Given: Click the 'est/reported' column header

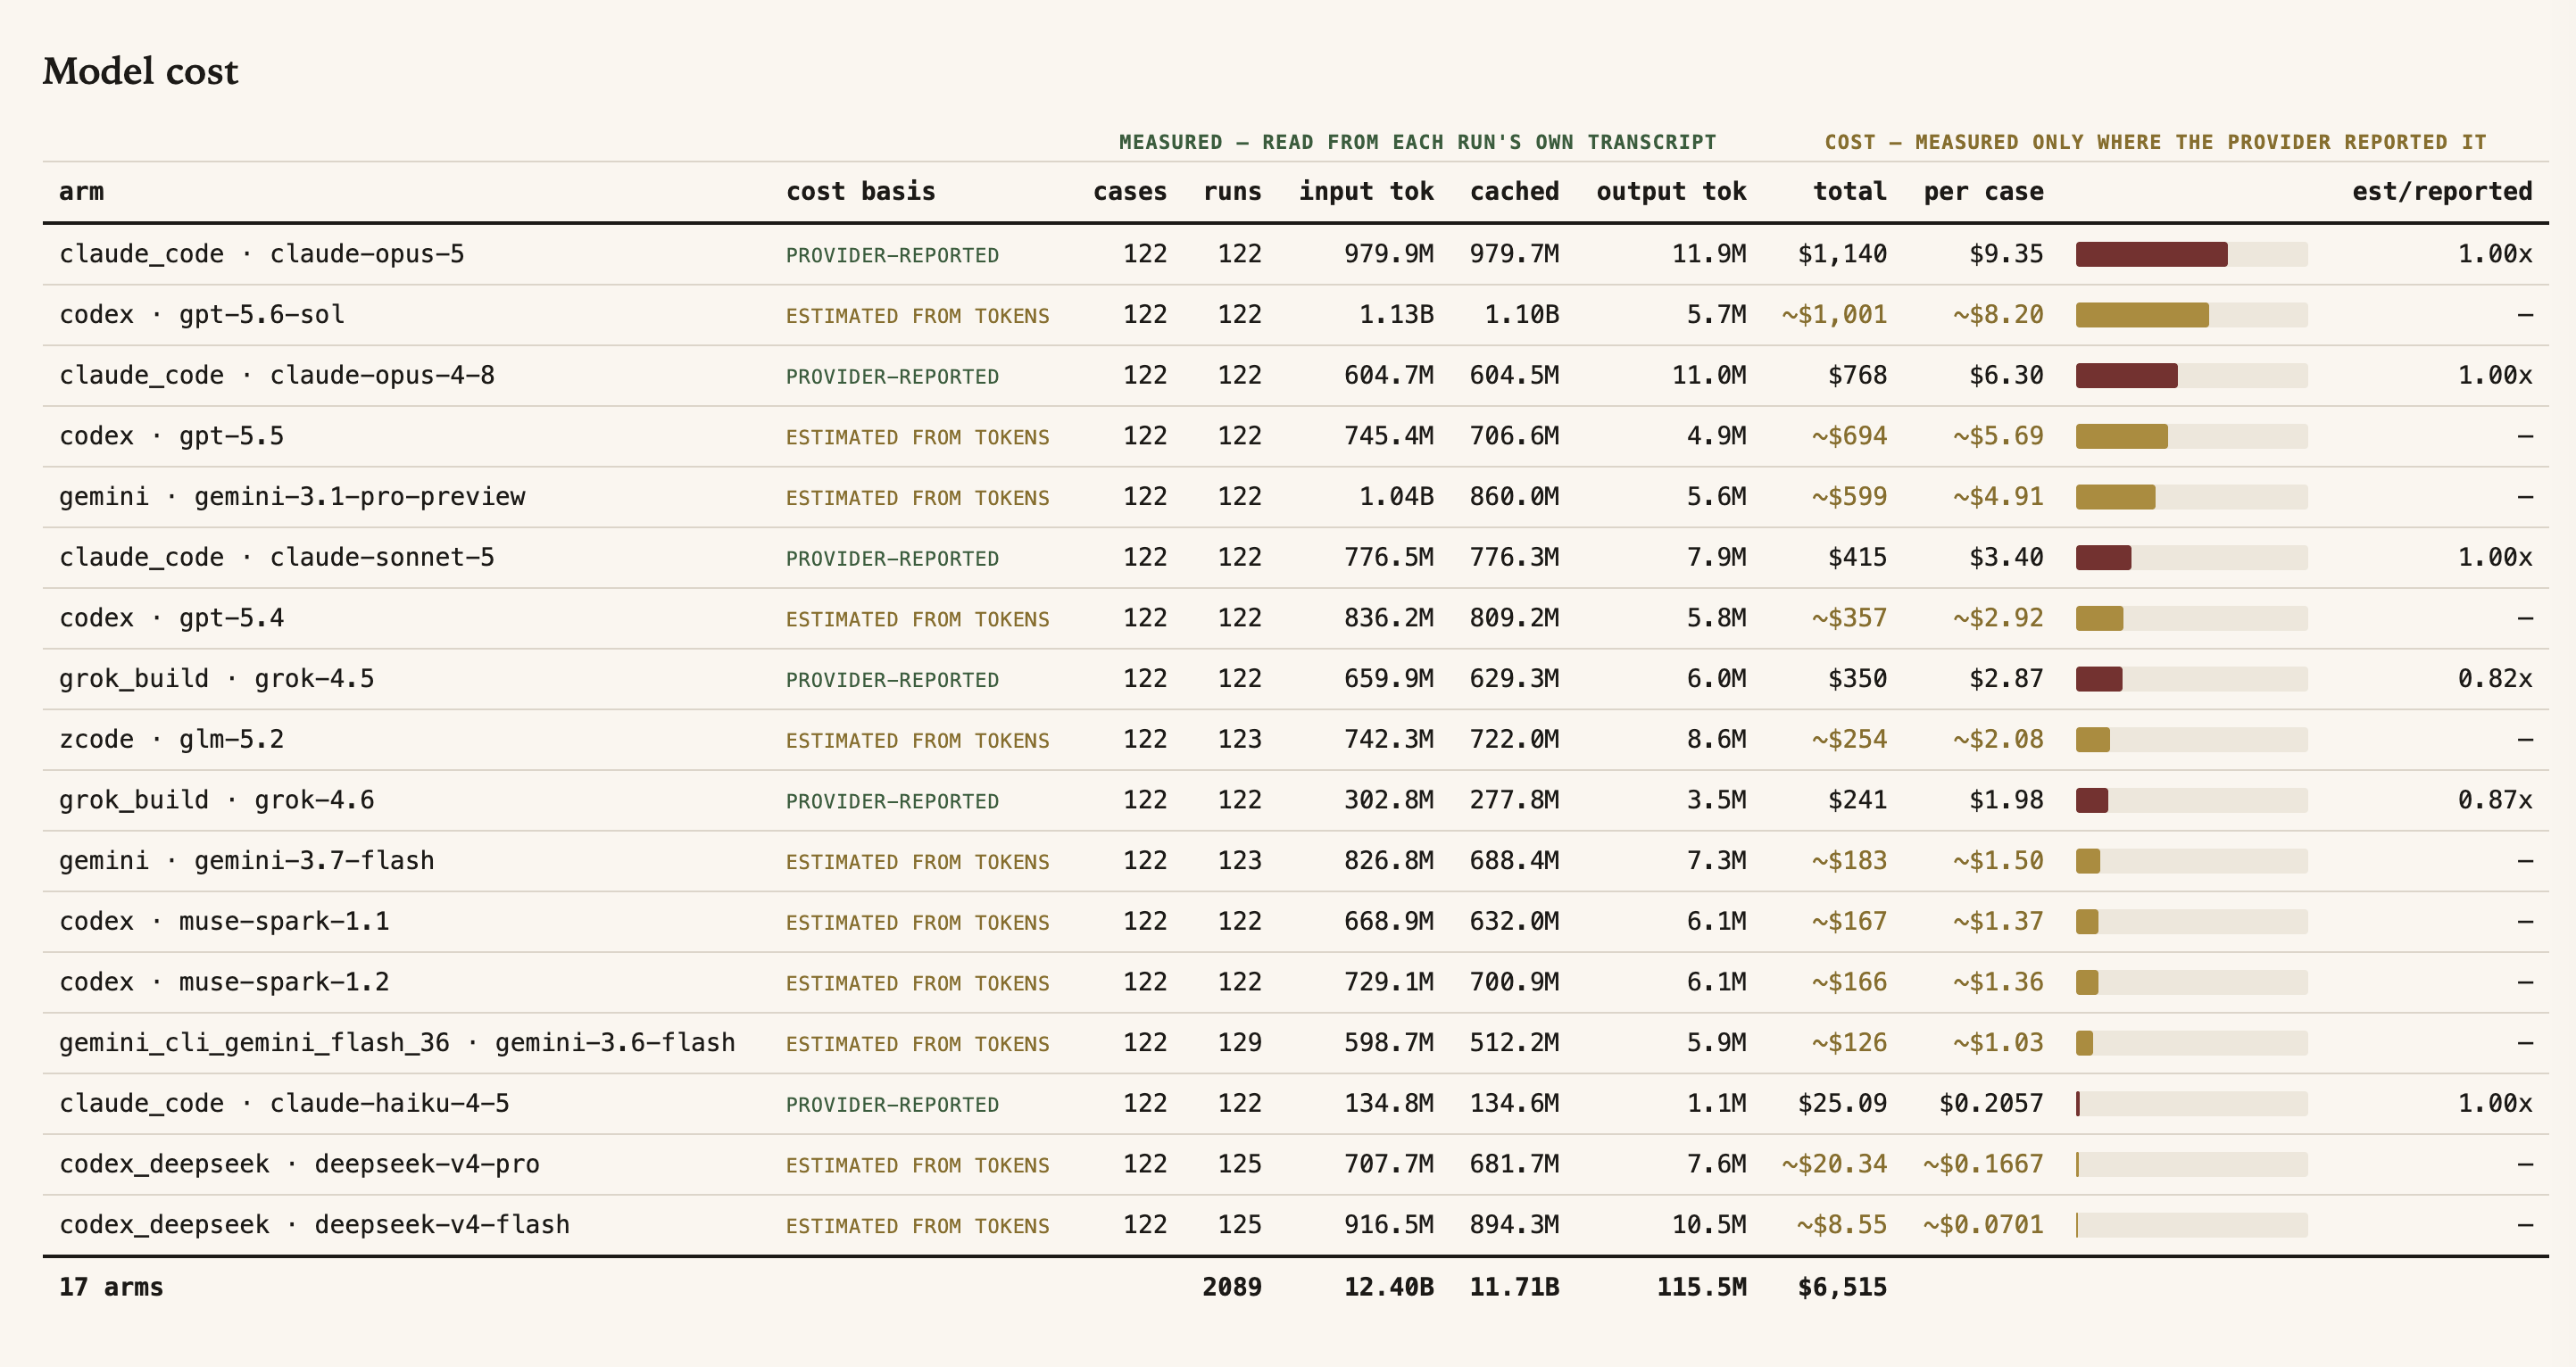Looking at the screenshot, I should pyautogui.click(x=2442, y=191).
